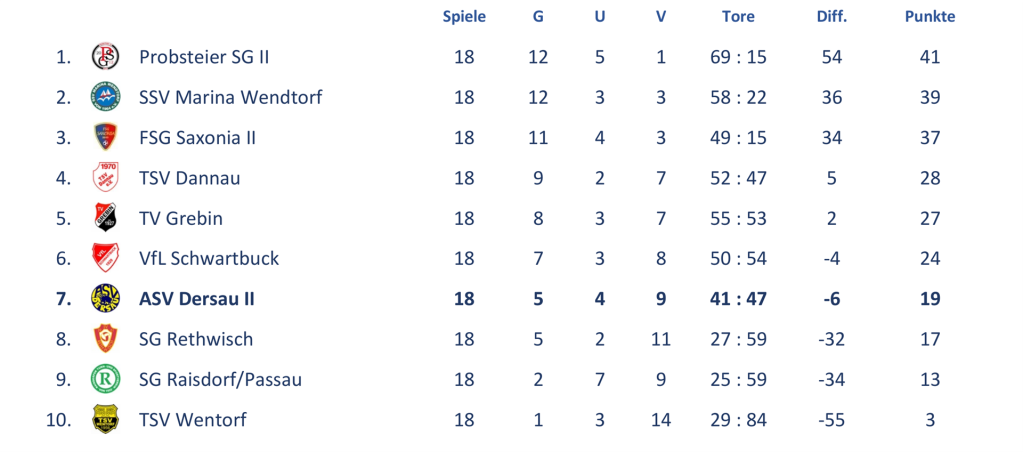Click the SSV Marina Wendtorf team name
Screen dimensions: 1023x452
(x=230, y=97)
